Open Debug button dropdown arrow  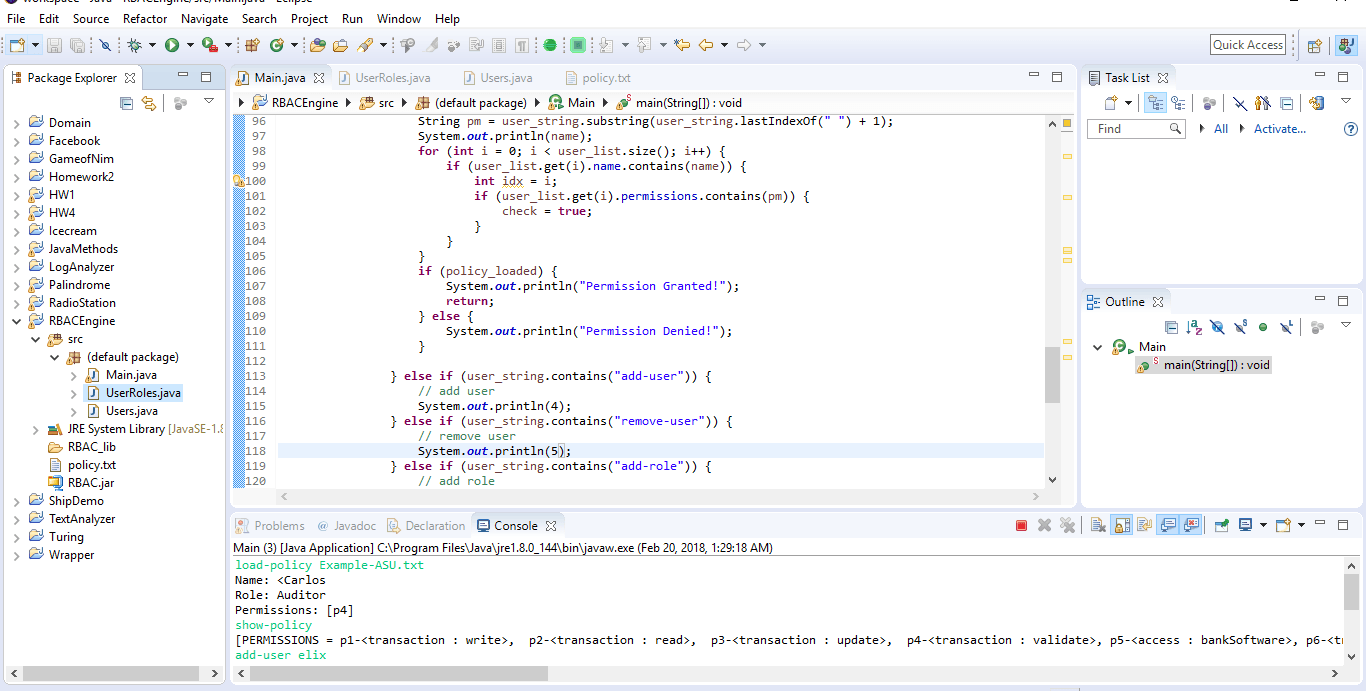pyautogui.click(x=152, y=45)
